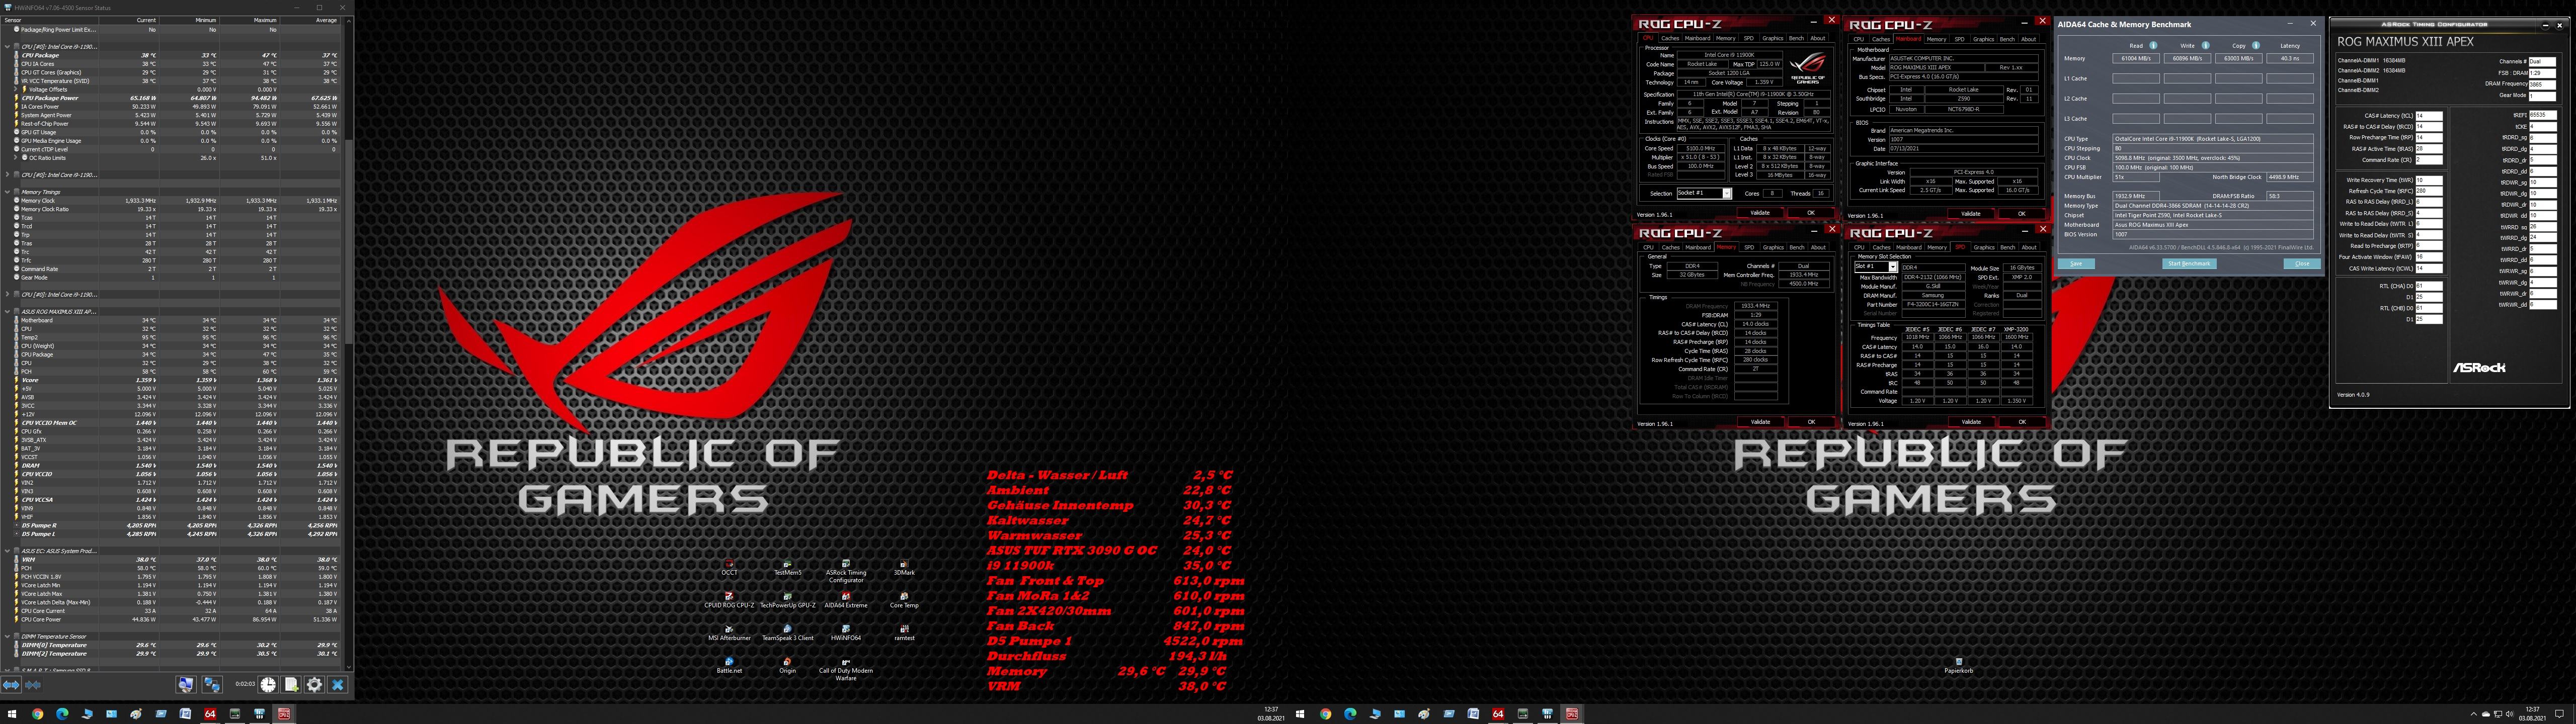Expand the Voltage Offsets row in HWiNFO

pyautogui.click(x=16, y=89)
